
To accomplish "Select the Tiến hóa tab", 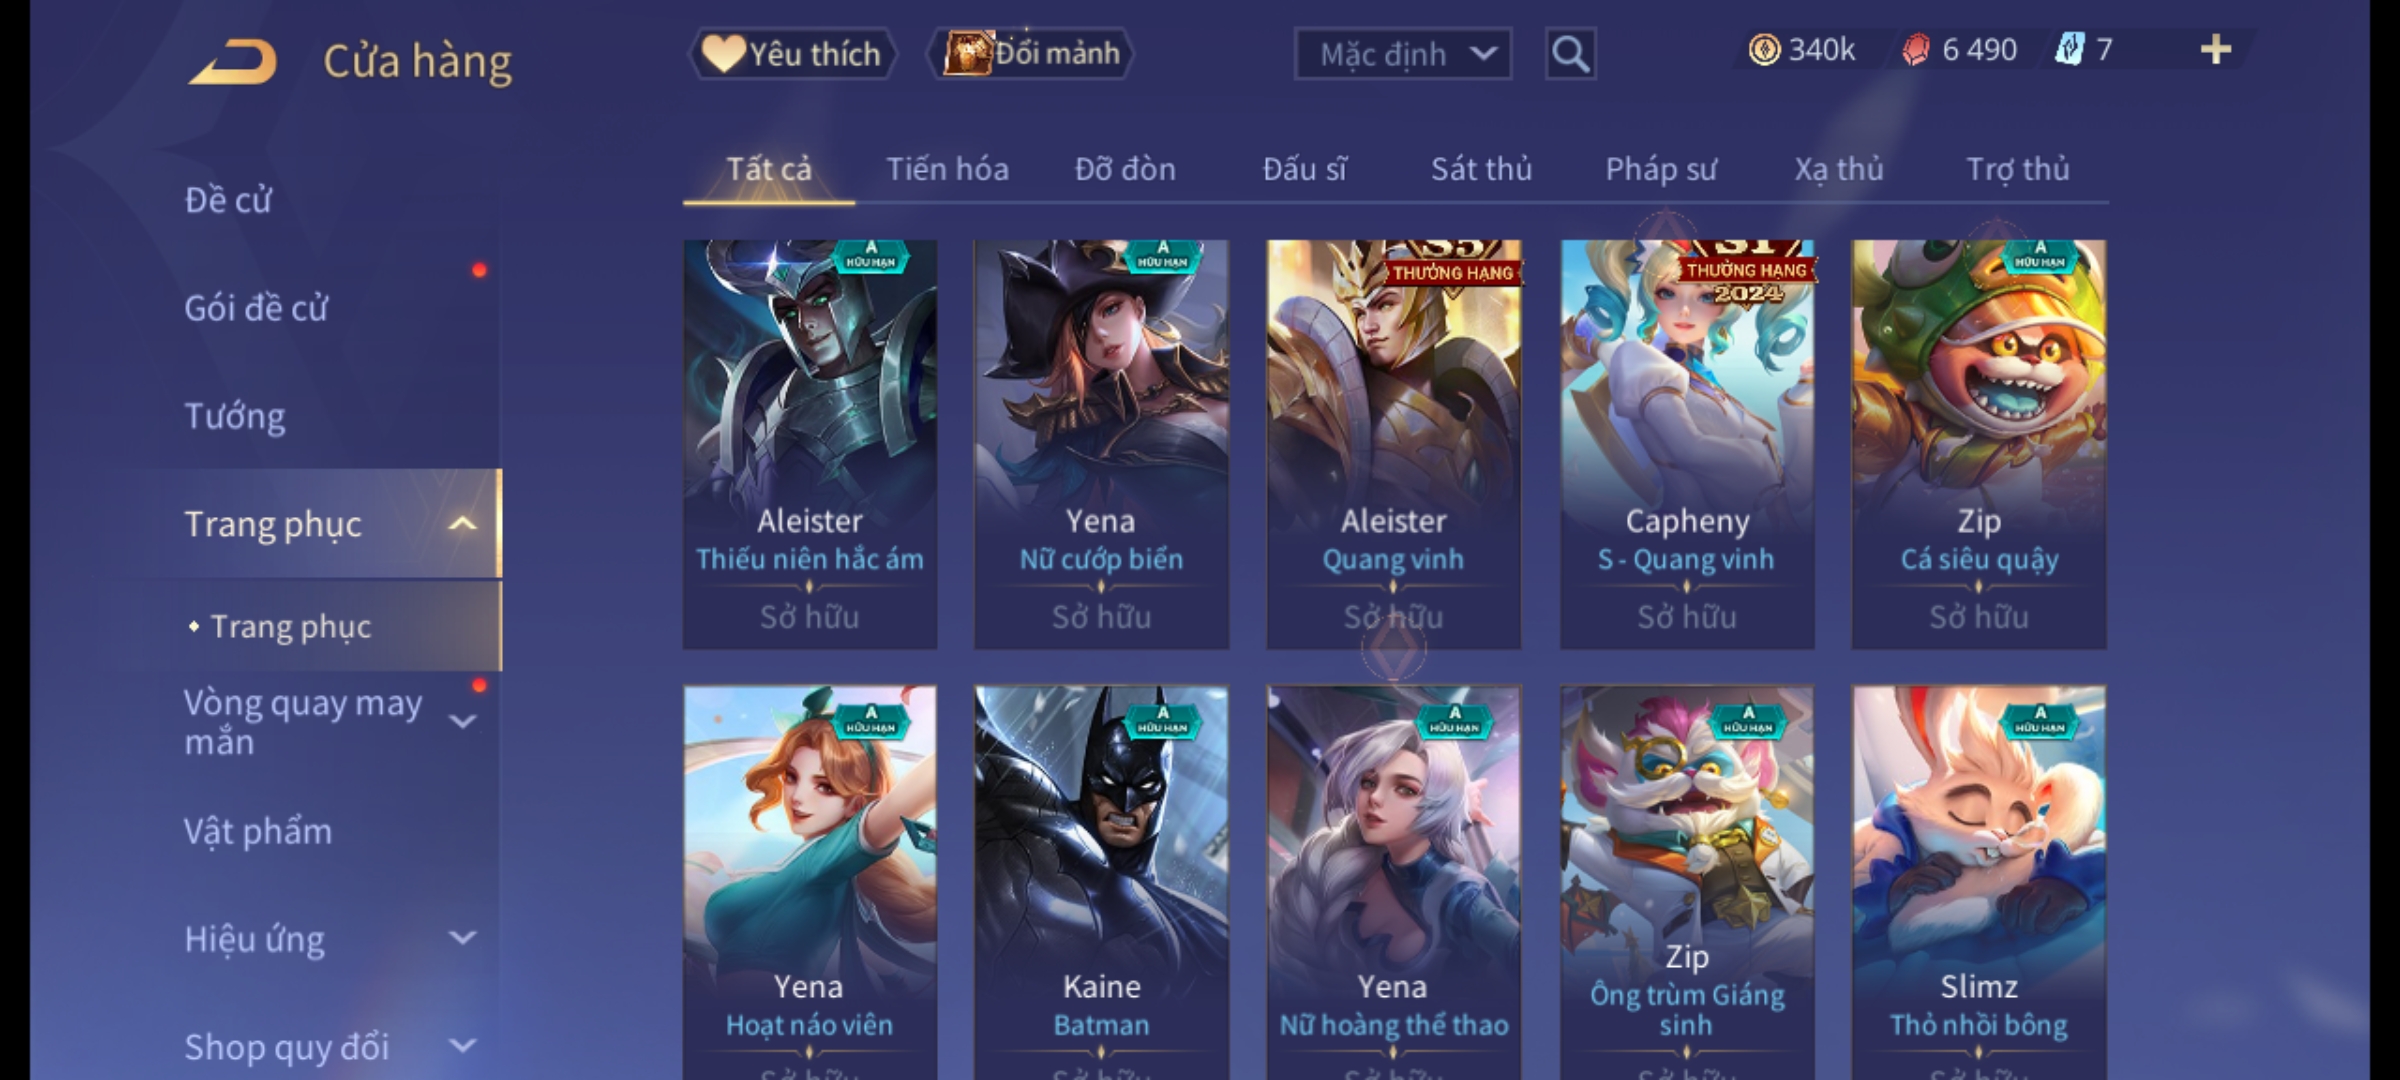I will click(x=947, y=169).
